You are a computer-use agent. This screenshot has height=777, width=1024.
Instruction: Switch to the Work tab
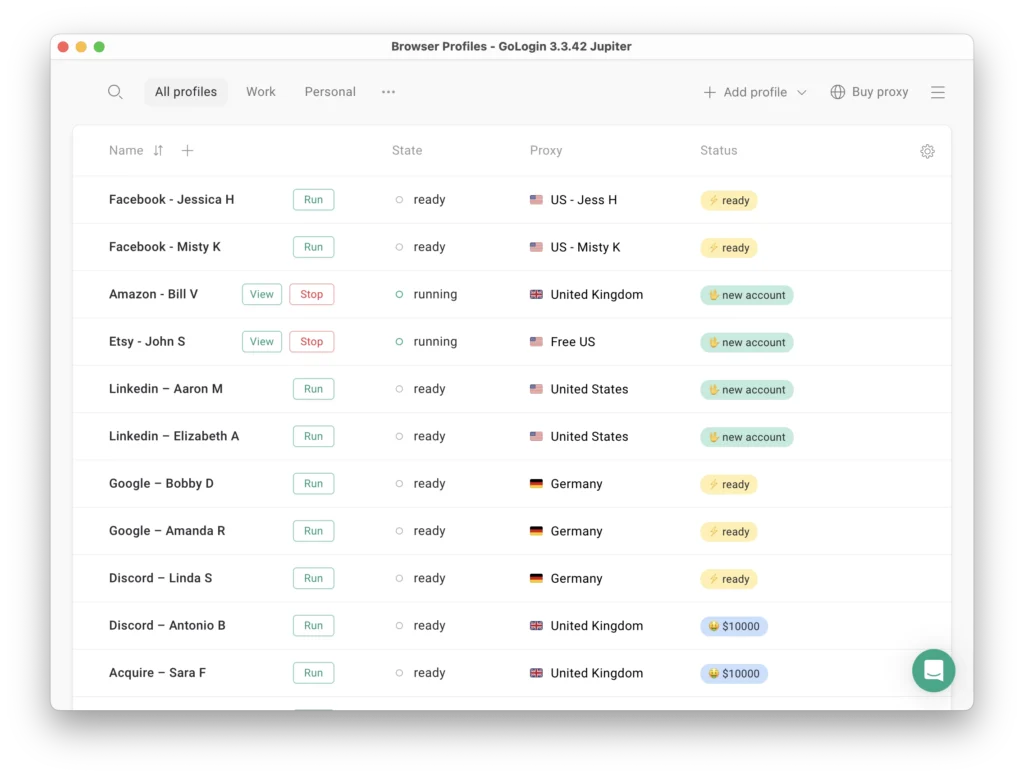point(260,91)
